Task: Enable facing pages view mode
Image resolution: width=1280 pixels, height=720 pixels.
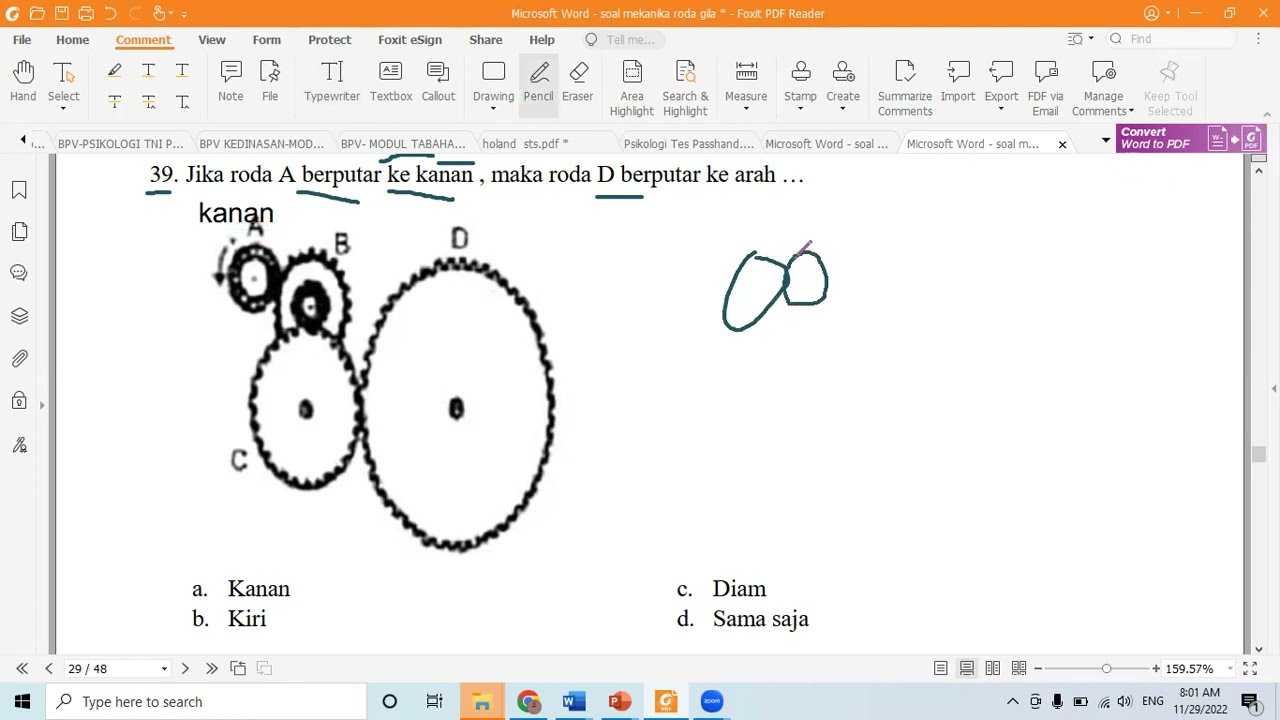Action: click(x=992, y=668)
